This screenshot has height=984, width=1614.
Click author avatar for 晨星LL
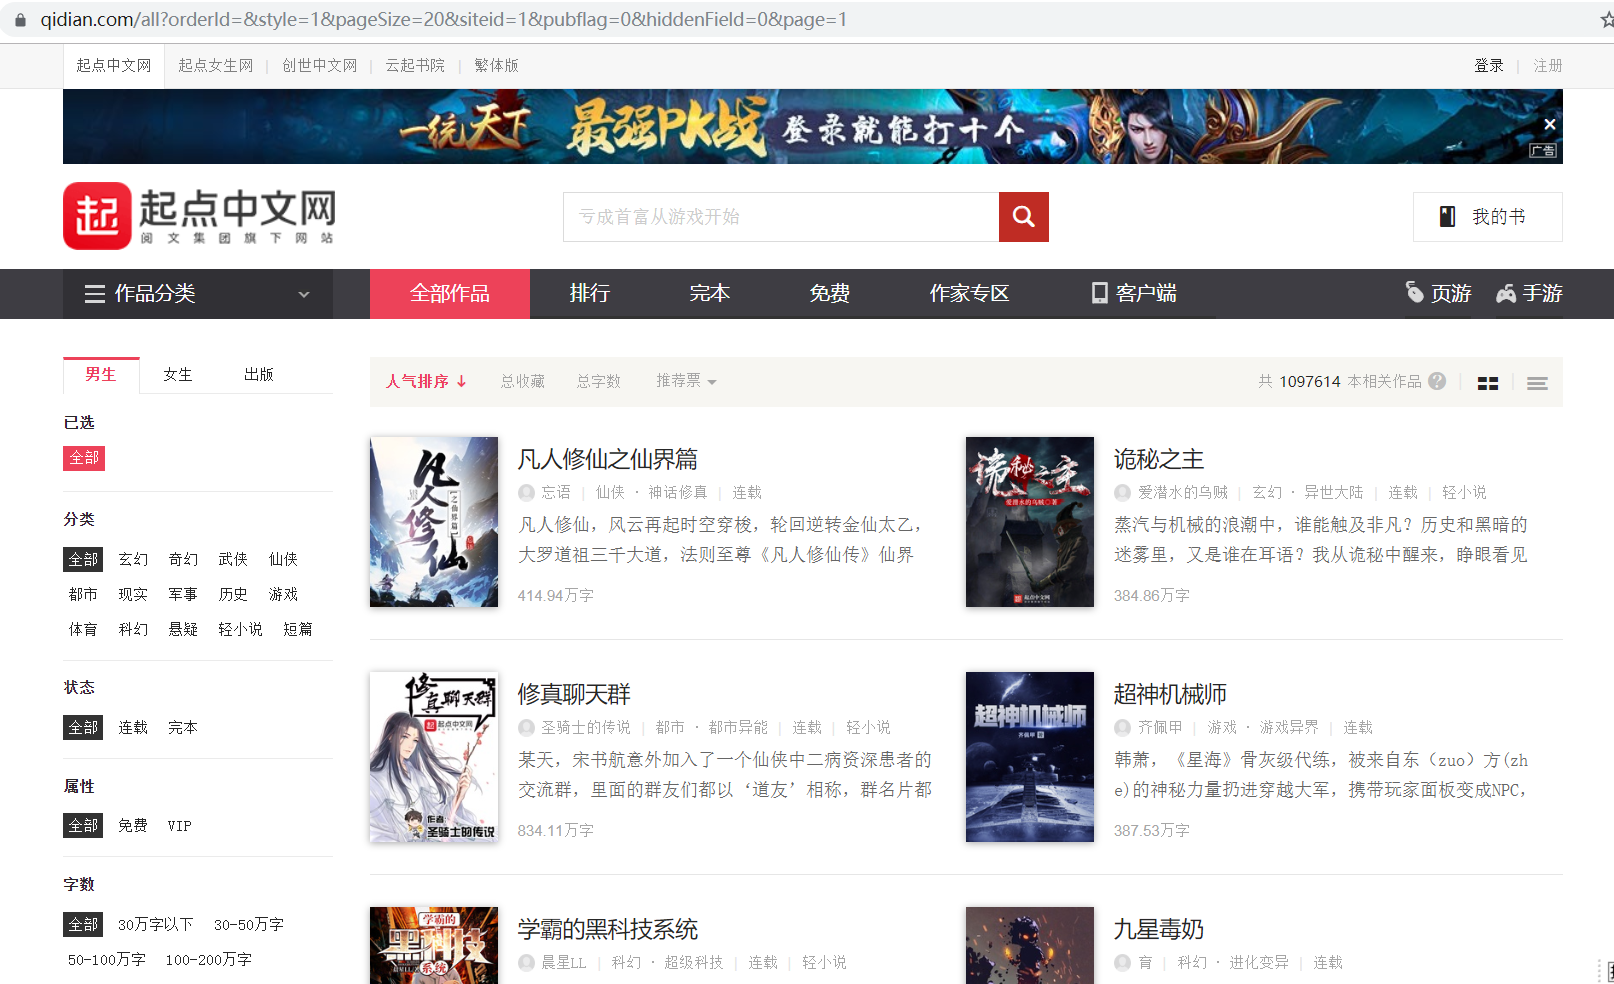526,962
